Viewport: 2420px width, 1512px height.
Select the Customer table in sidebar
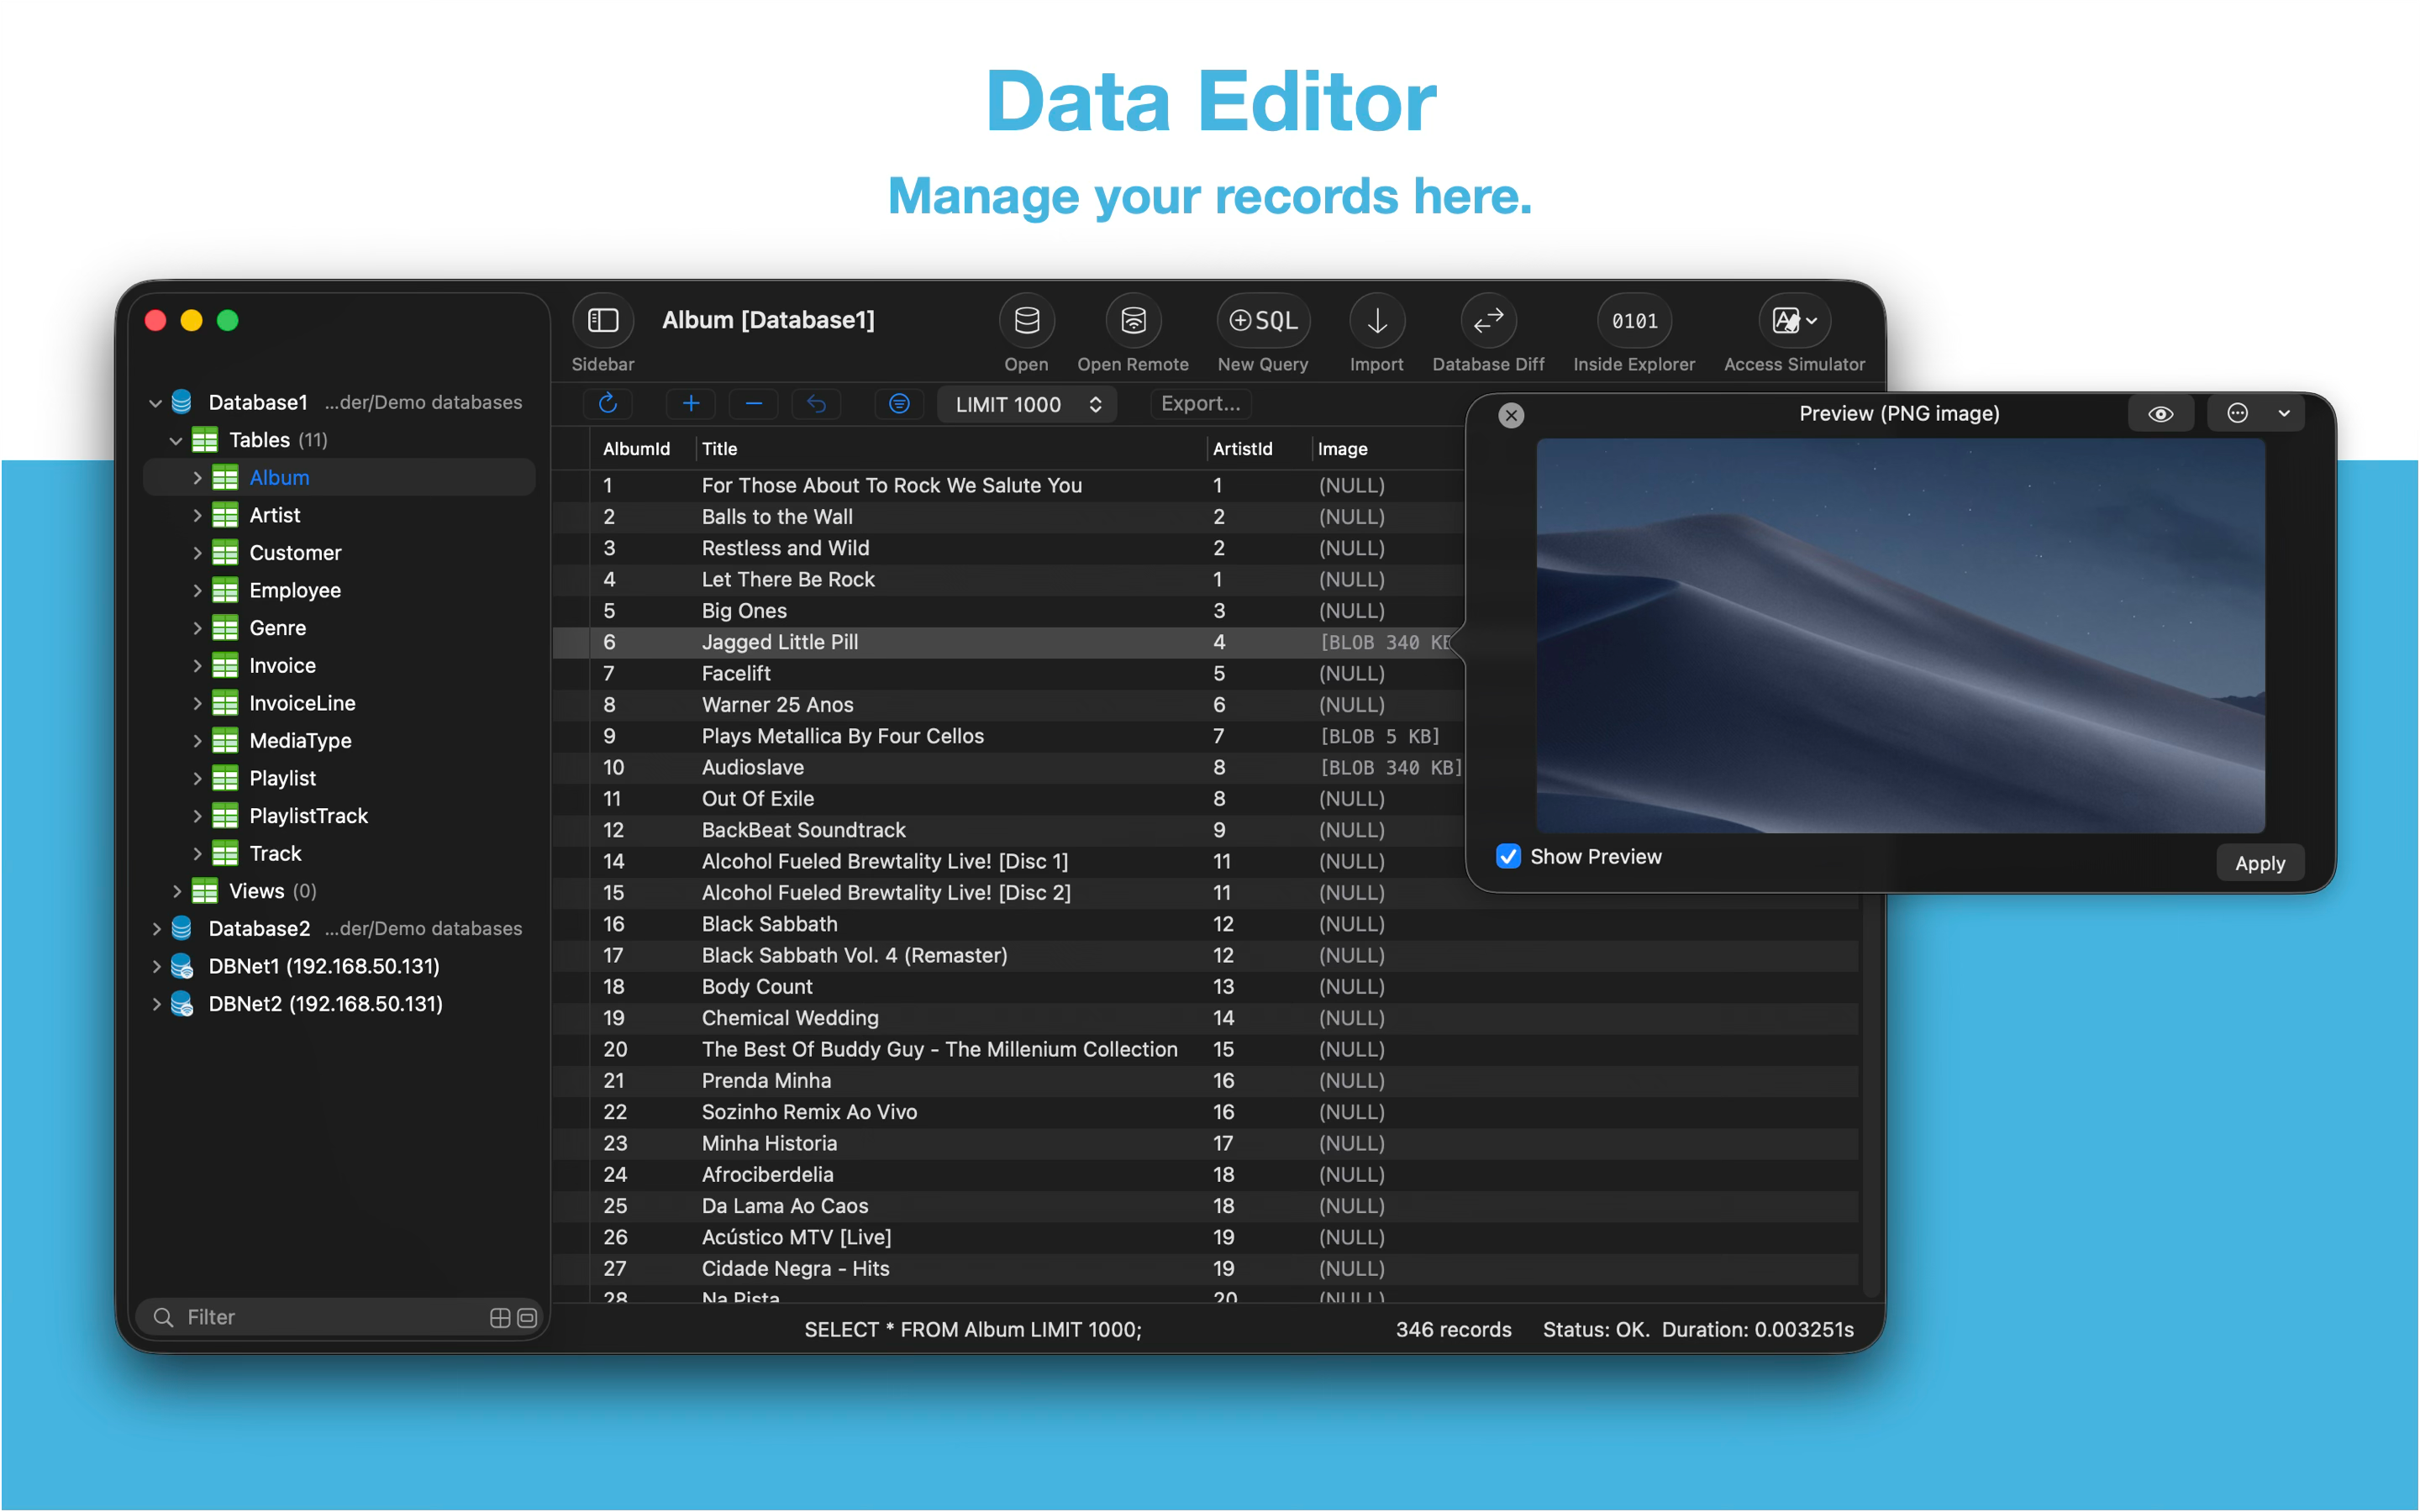[x=295, y=553]
